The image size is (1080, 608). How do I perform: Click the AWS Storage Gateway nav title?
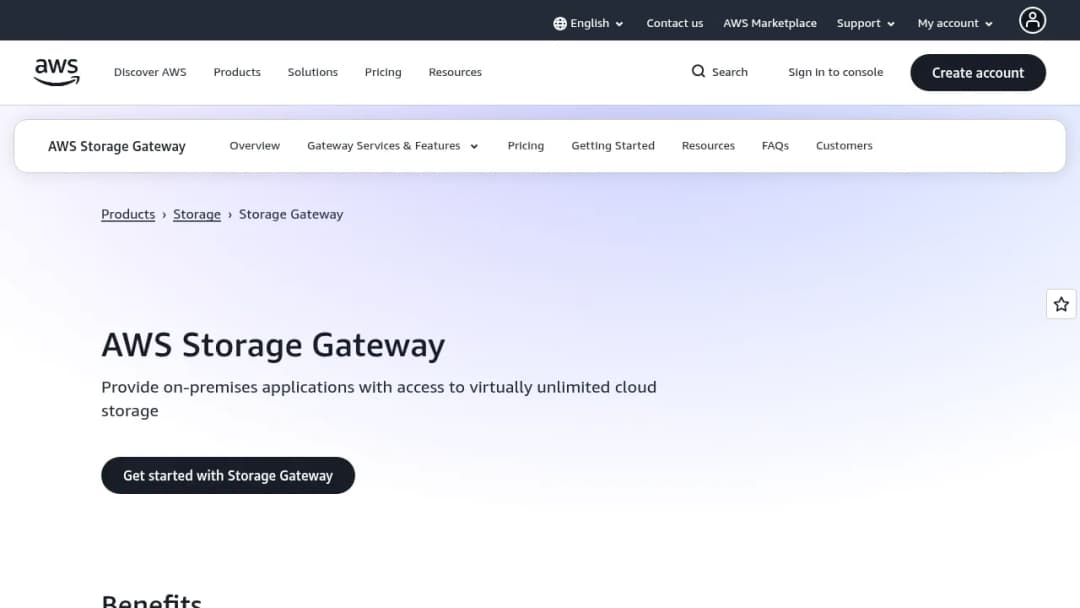(x=116, y=146)
